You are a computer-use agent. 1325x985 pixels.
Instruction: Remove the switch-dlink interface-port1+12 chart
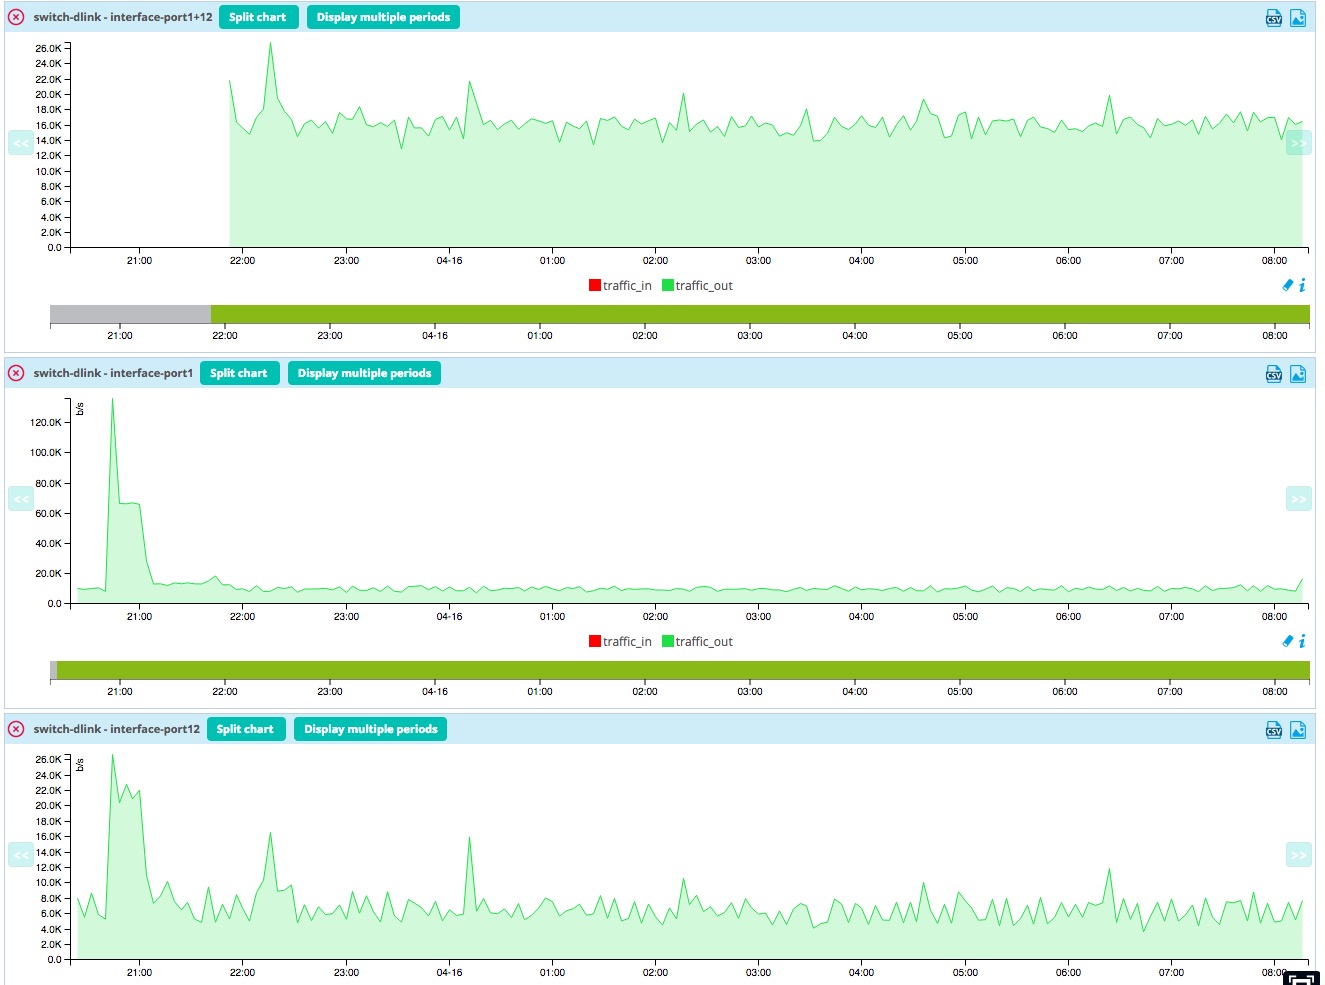16,17
